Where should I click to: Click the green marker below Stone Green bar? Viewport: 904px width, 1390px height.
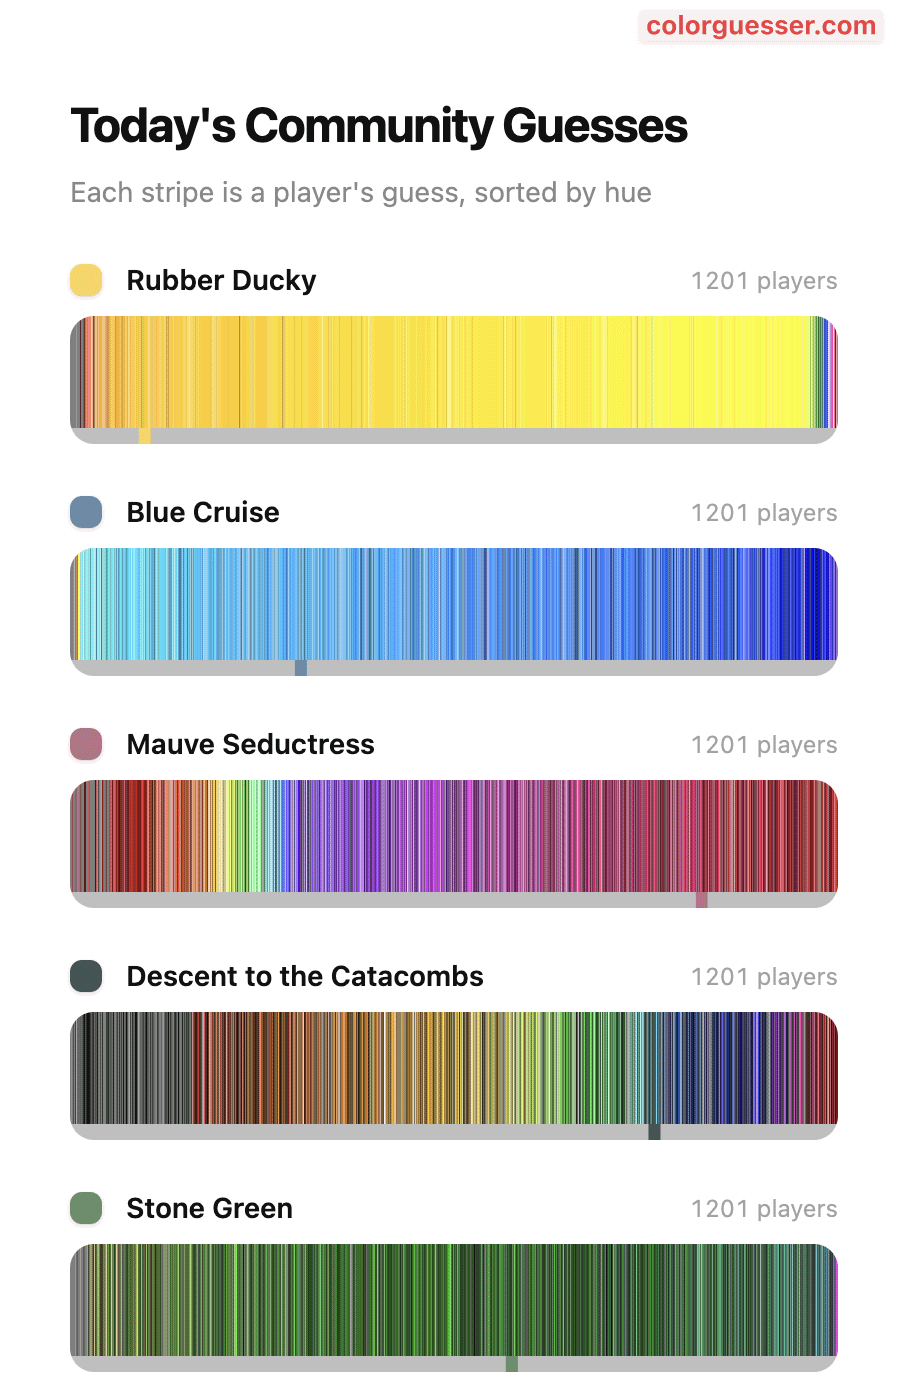(x=512, y=1364)
